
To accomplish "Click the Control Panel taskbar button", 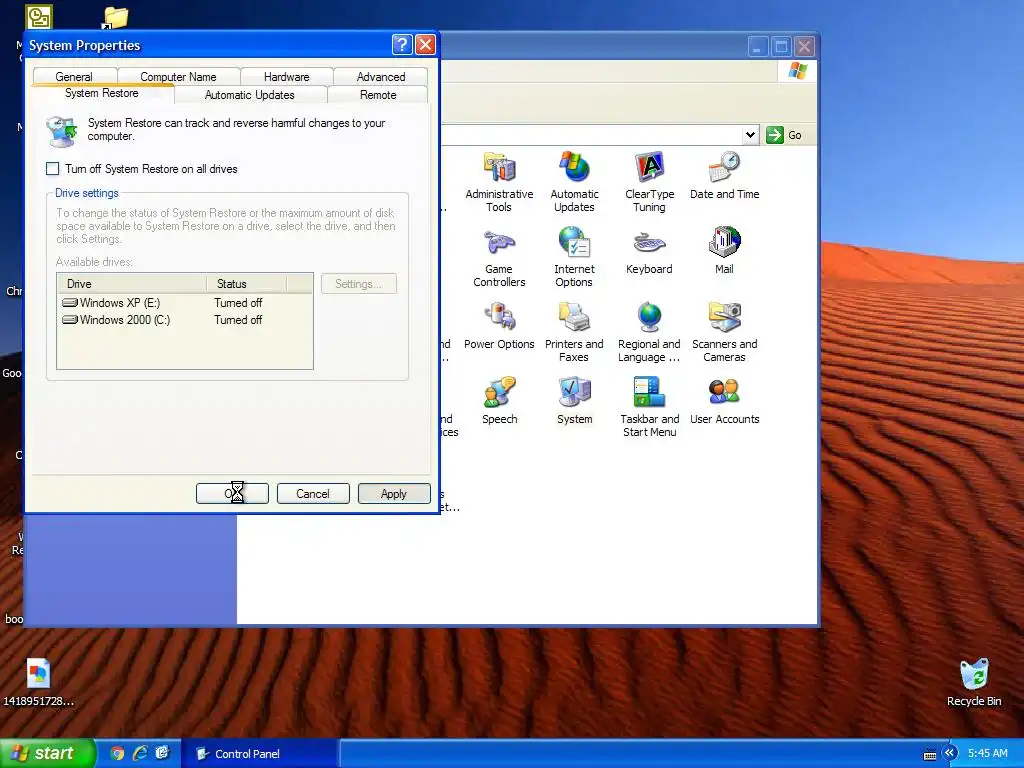I will [x=259, y=754].
